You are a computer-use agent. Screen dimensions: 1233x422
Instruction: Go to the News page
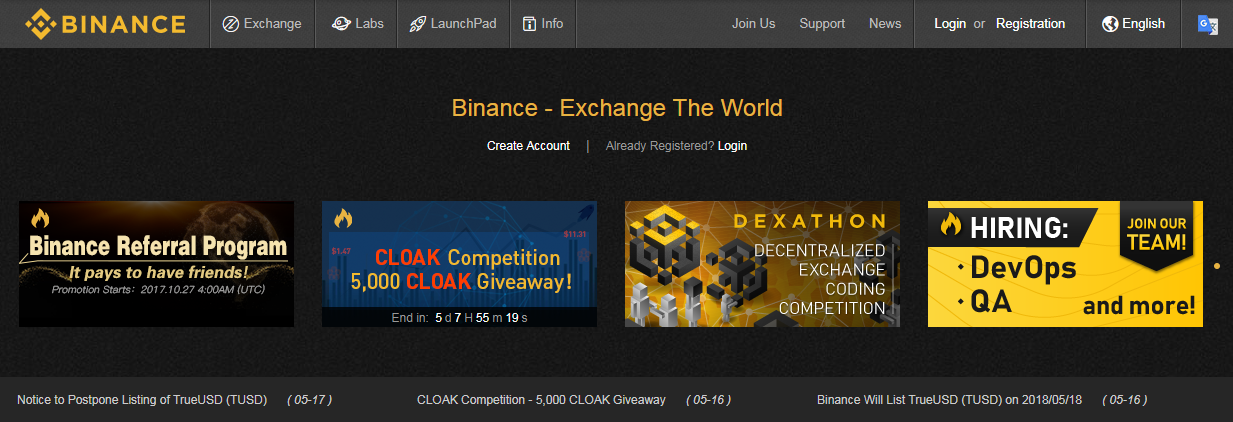click(x=885, y=24)
